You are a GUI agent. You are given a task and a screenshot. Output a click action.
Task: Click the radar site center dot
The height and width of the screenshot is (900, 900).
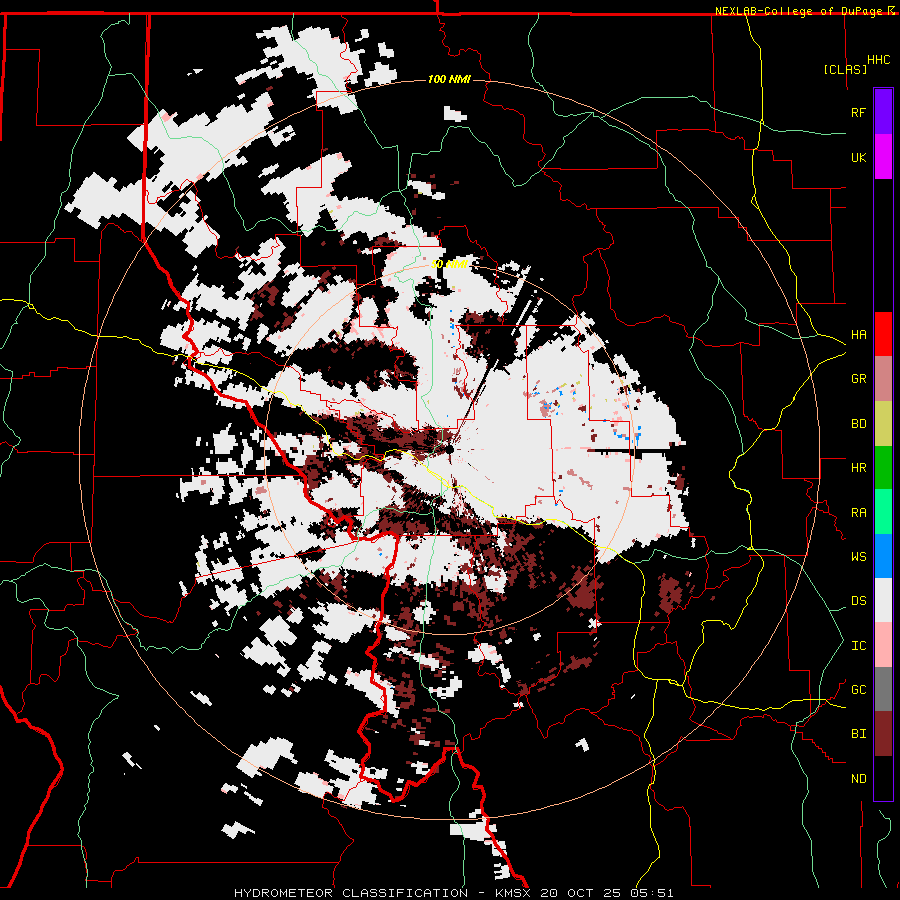tap(449, 450)
